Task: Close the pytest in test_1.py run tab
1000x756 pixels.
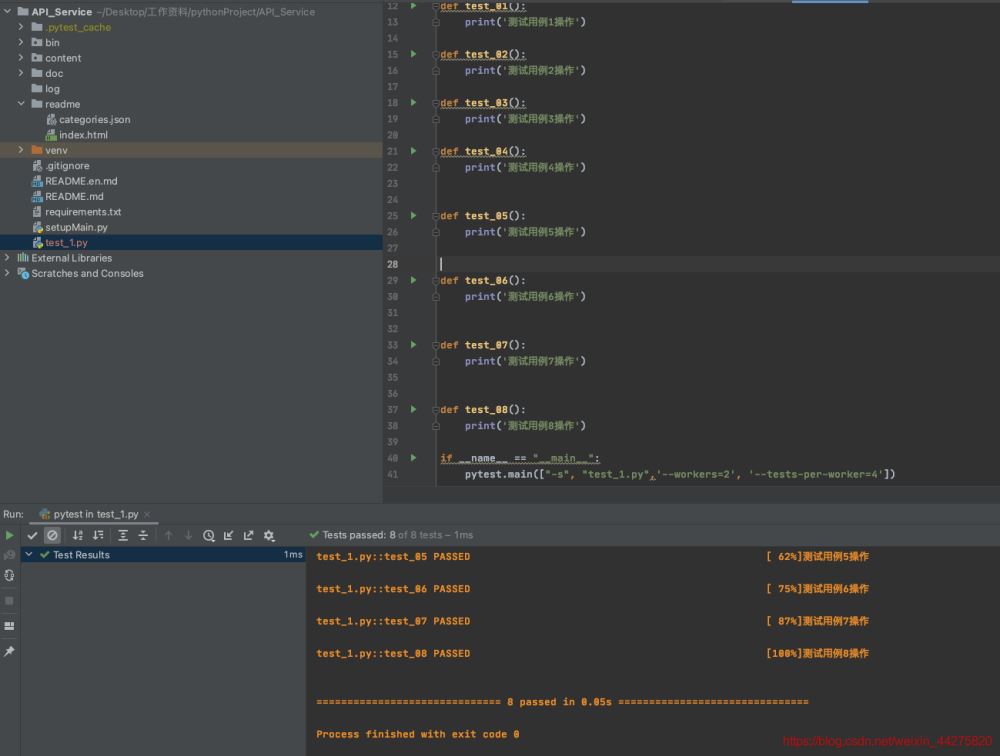Action: pos(148,514)
